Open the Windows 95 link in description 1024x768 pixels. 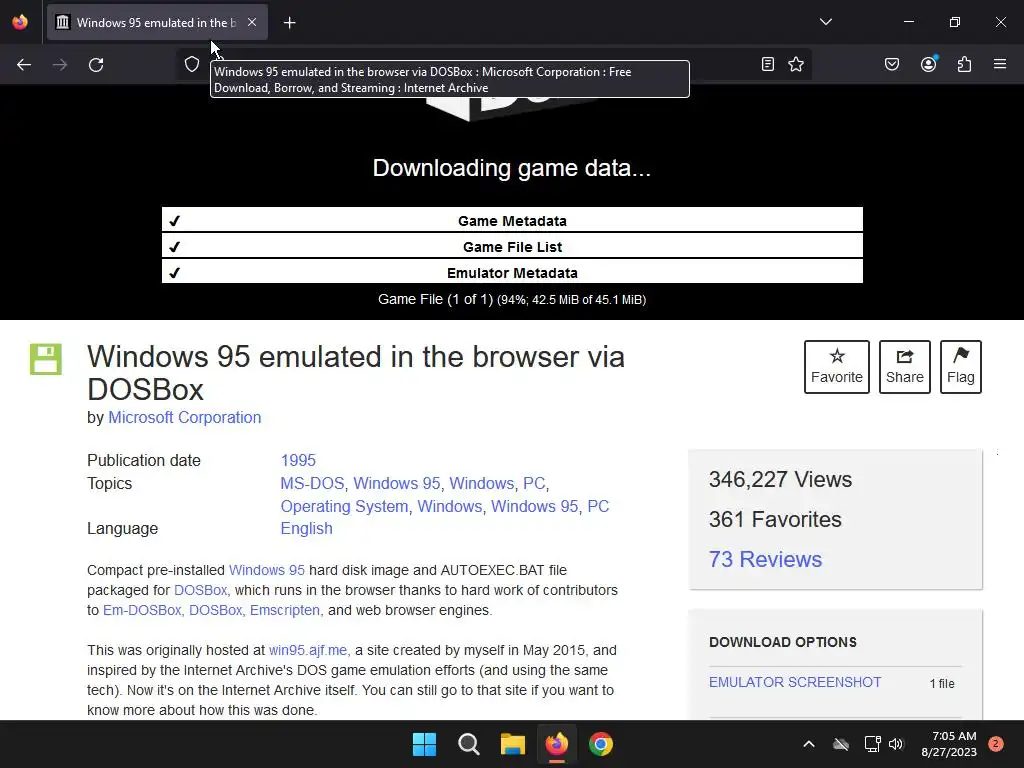[x=266, y=570]
